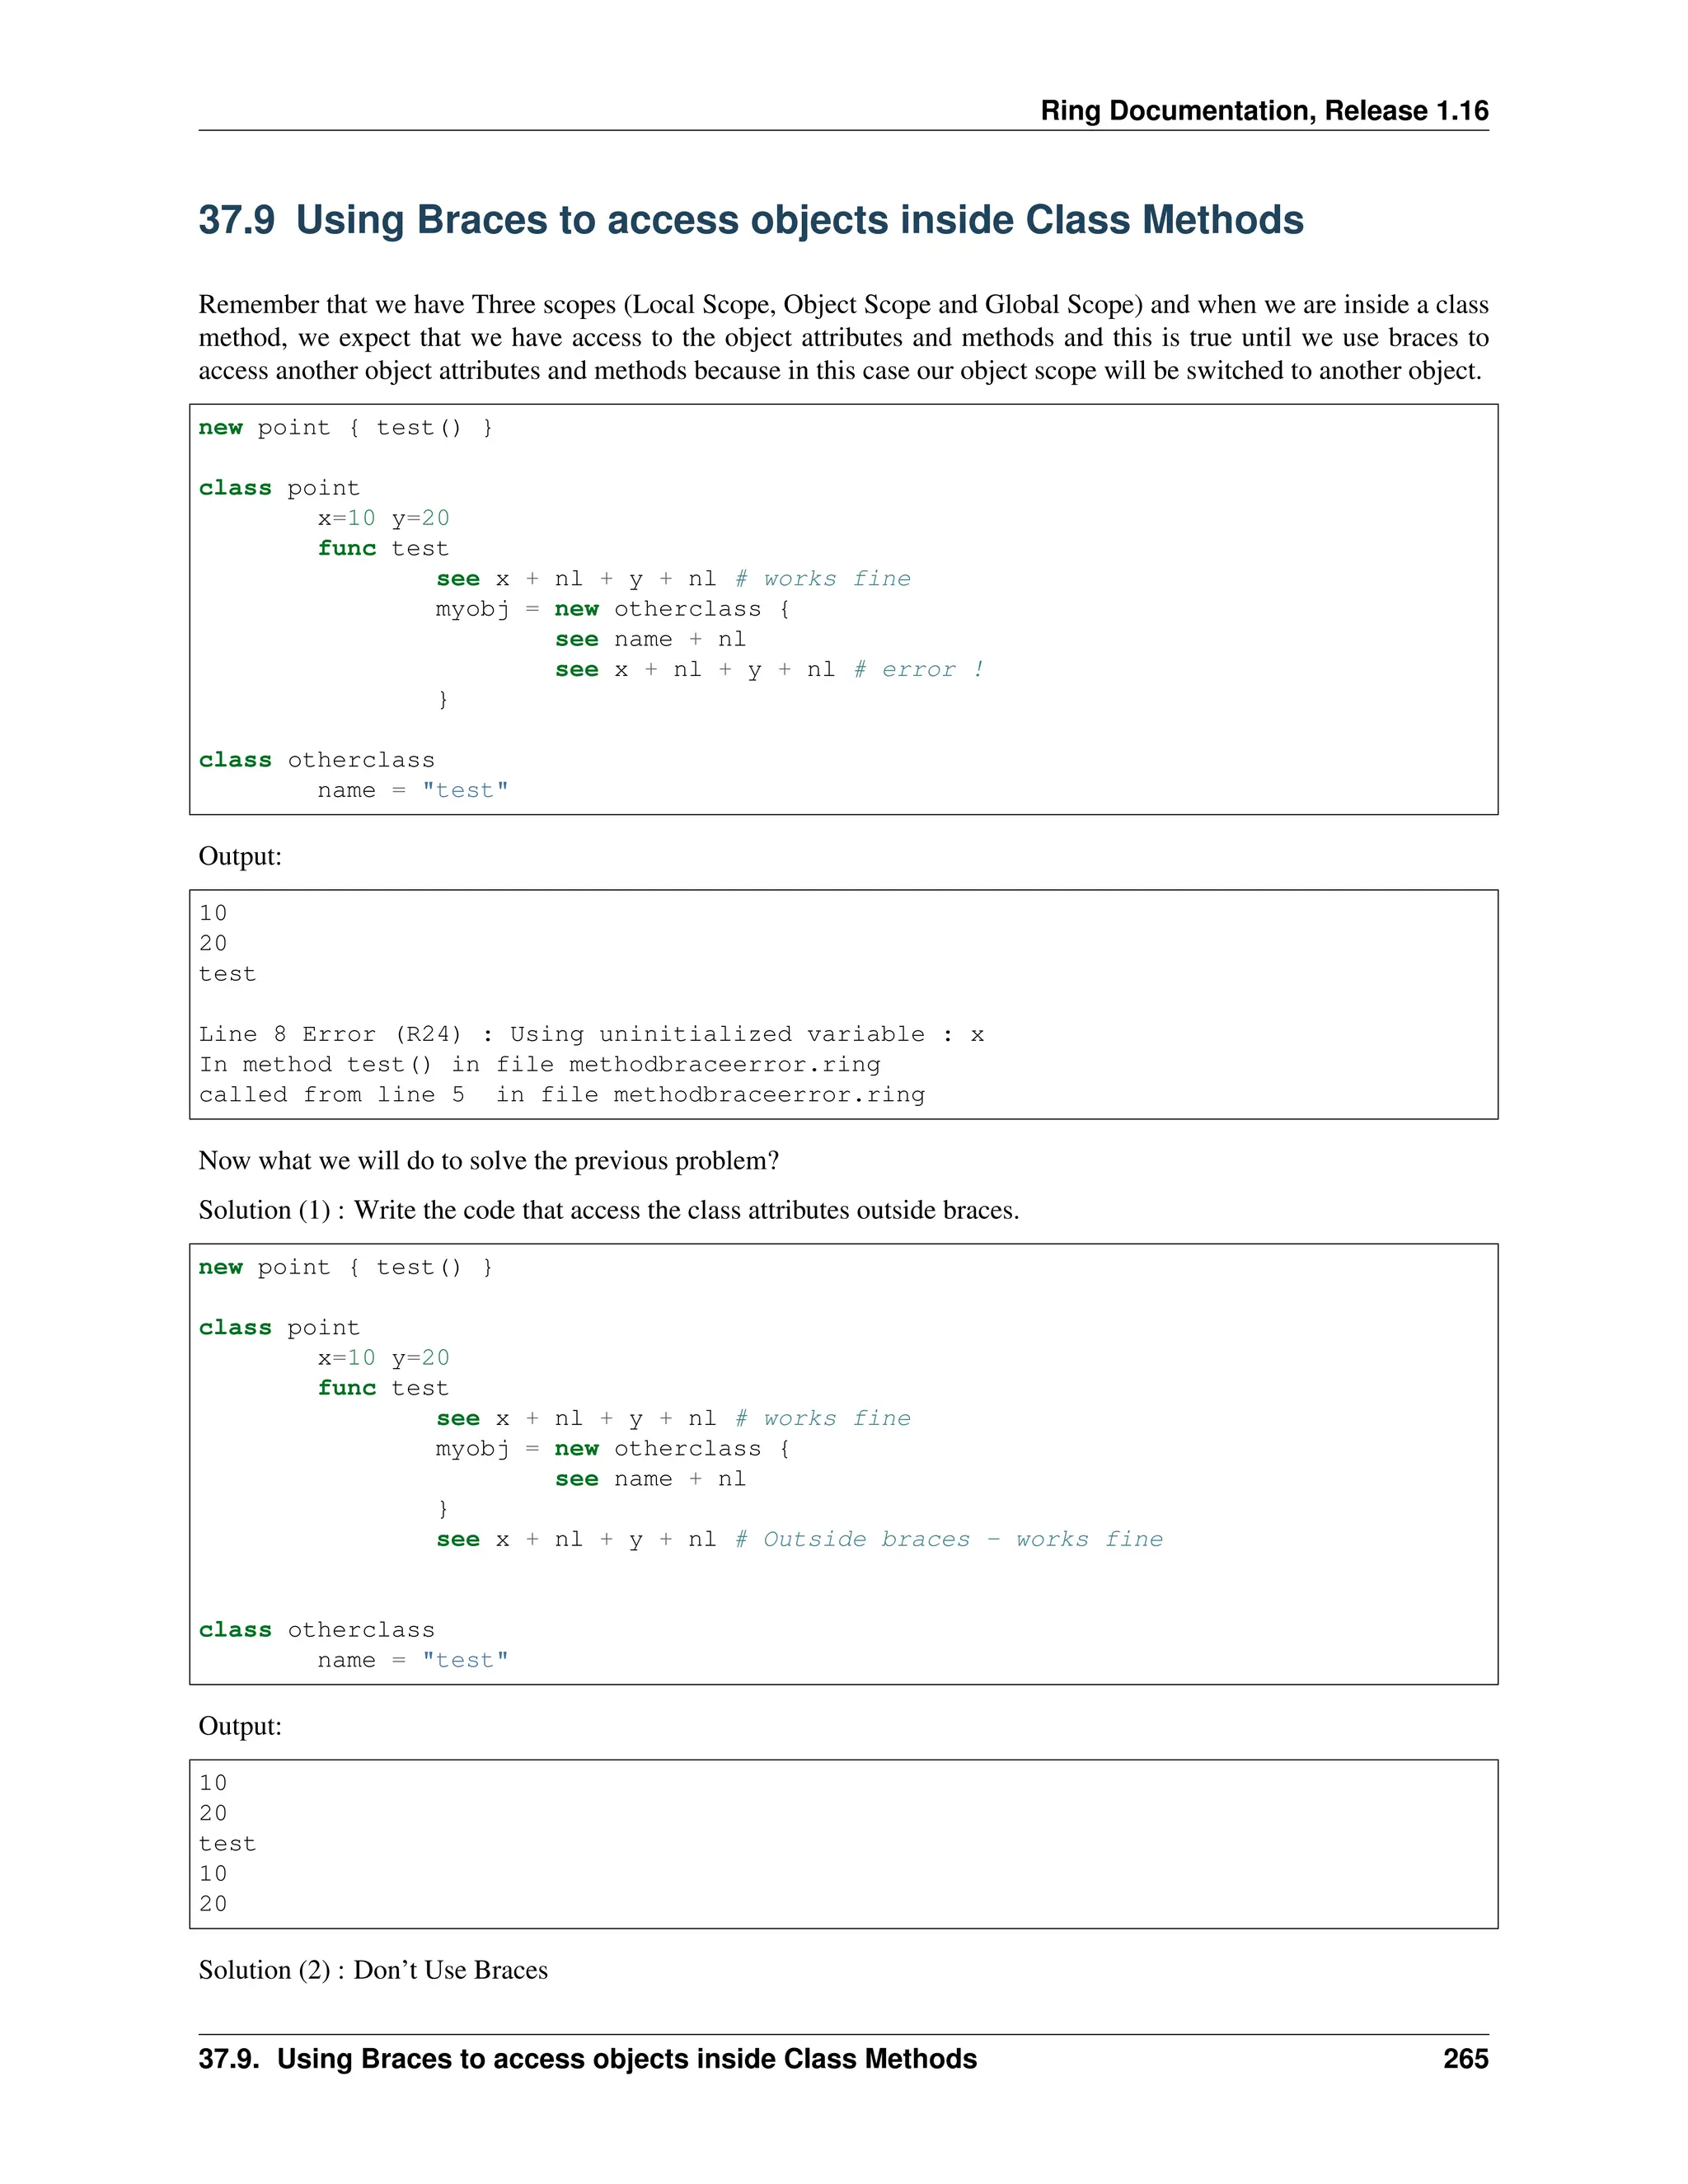Click 'called from line 5' error line

(561, 1095)
